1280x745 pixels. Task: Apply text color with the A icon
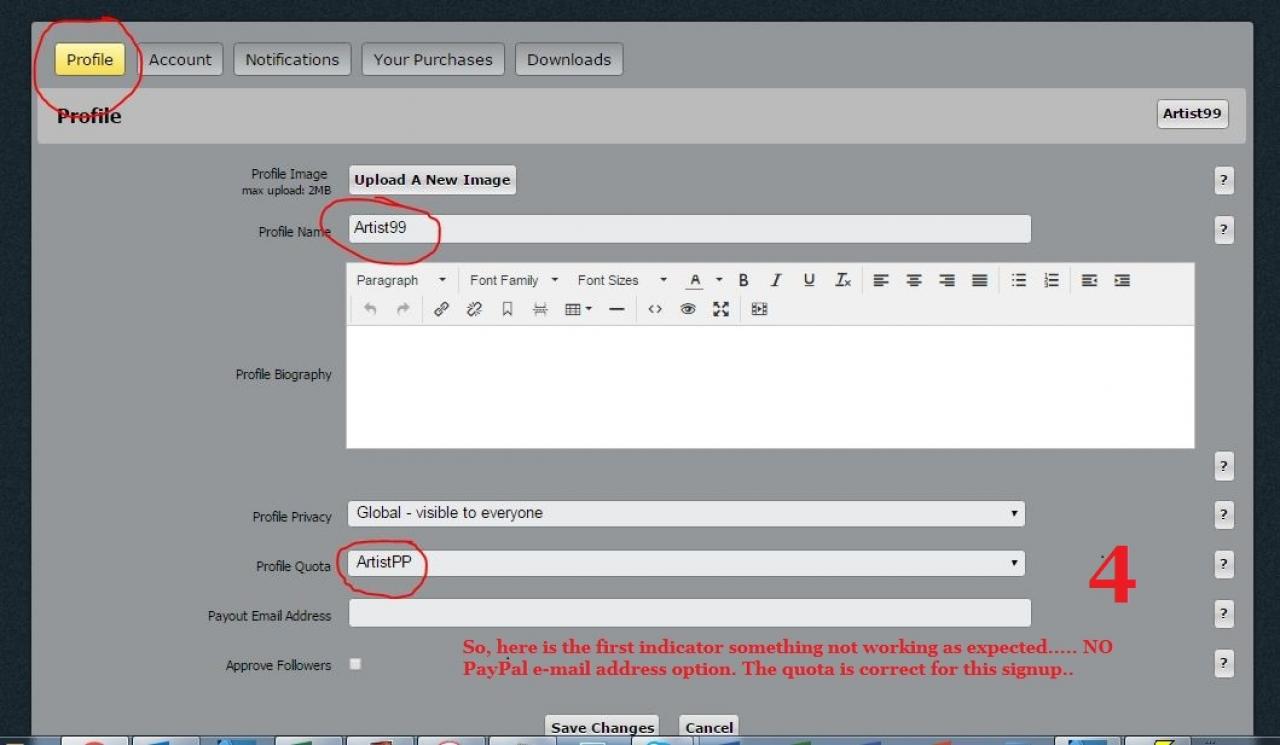pyautogui.click(x=694, y=281)
